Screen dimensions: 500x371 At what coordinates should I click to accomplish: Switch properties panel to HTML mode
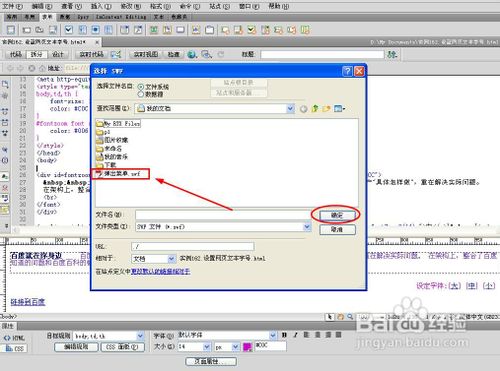(14, 338)
